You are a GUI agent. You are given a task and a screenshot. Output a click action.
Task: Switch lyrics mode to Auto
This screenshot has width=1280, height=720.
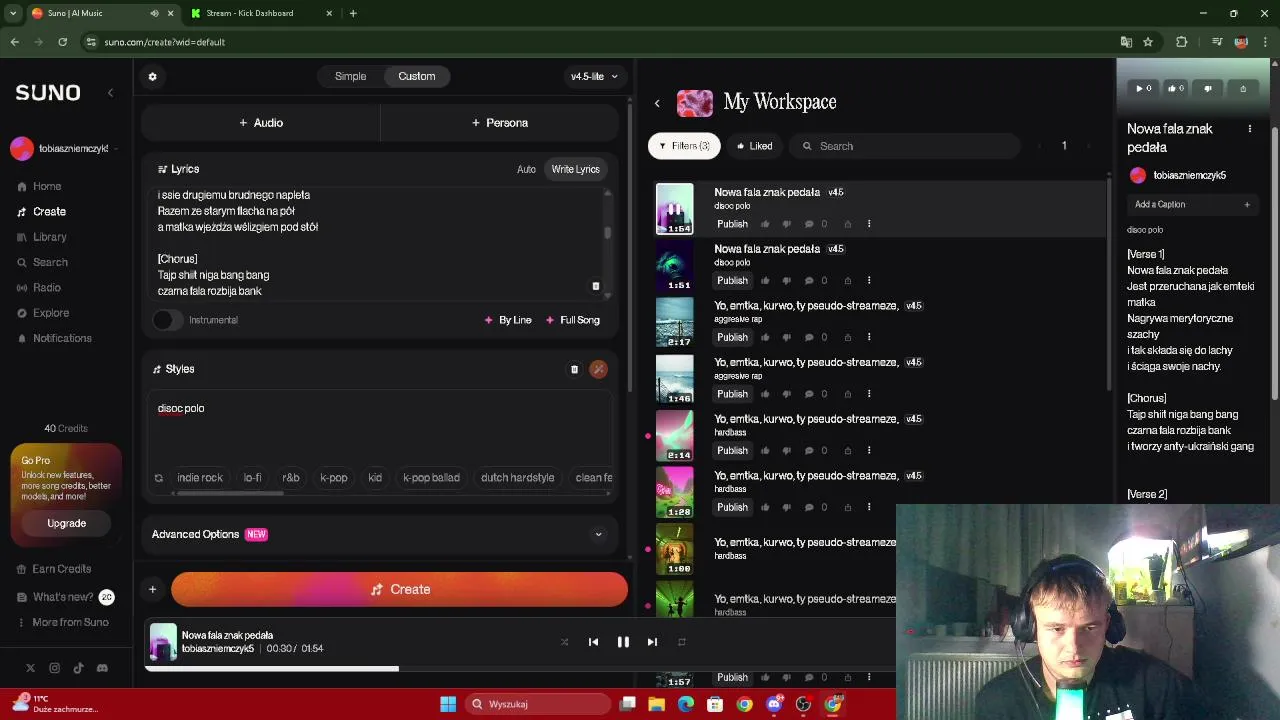pos(526,169)
